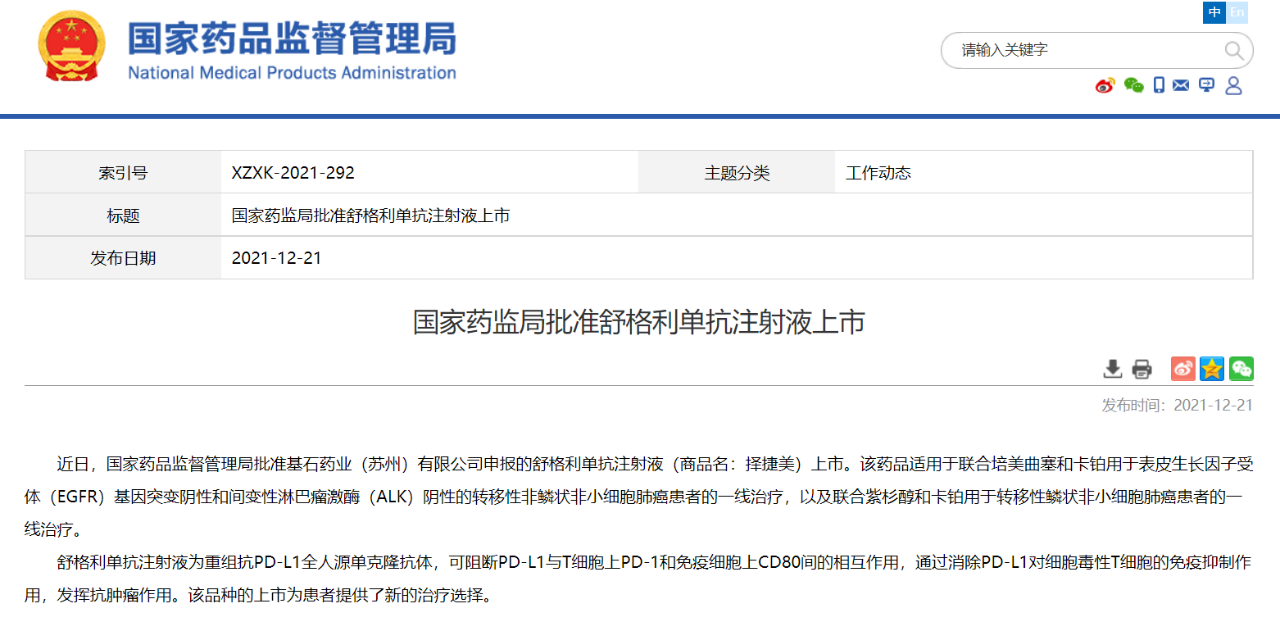Click the index number XZXK-2021-292

(x=293, y=173)
